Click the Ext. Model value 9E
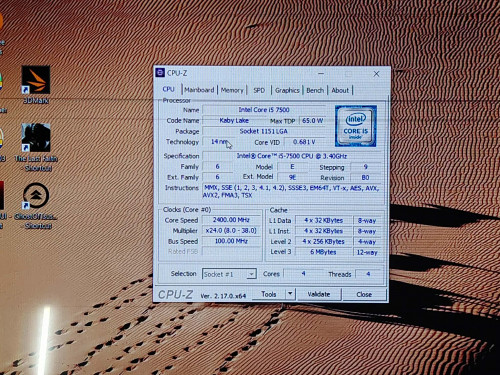Viewport: 500px width, 375px height. tap(292, 177)
